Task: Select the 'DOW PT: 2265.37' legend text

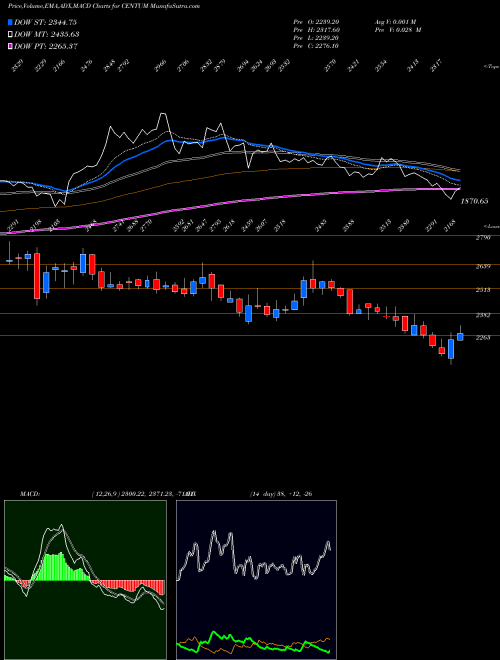Action: (45, 46)
